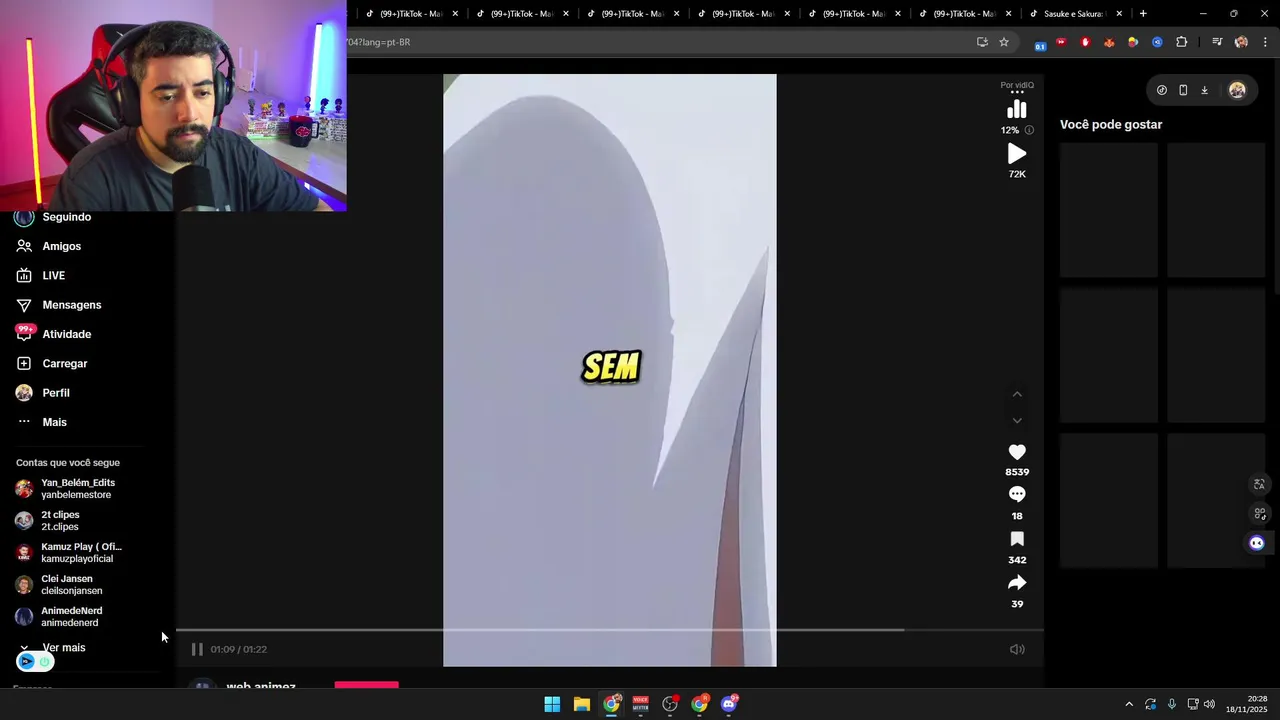The width and height of the screenshot is (1280, 720).
Task: Like the video with heart icon
Action: [x=1017, y=452]
